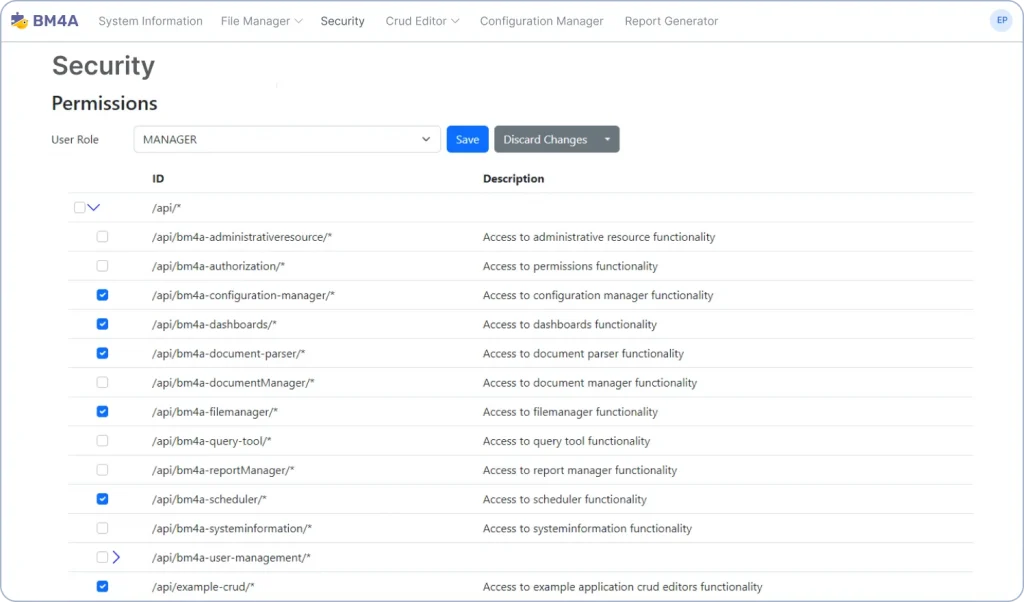Uncheck the configuration-manager permission checkbox

[x=103, y=295]
